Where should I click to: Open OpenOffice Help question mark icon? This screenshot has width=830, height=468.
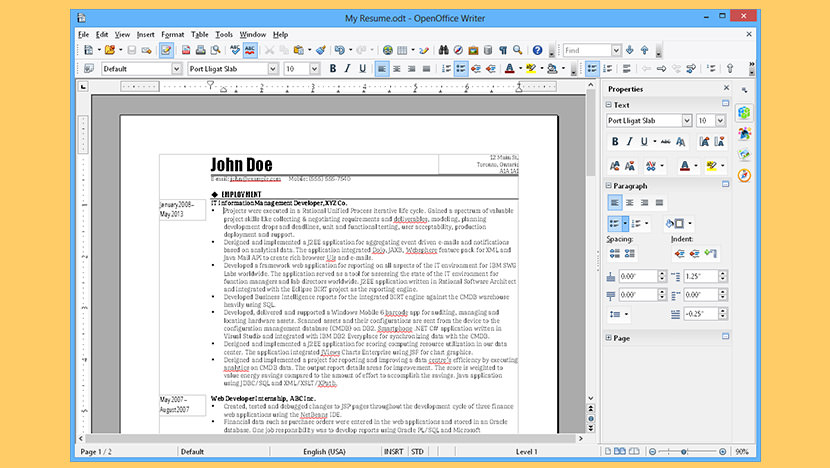(x=537, y=50)
